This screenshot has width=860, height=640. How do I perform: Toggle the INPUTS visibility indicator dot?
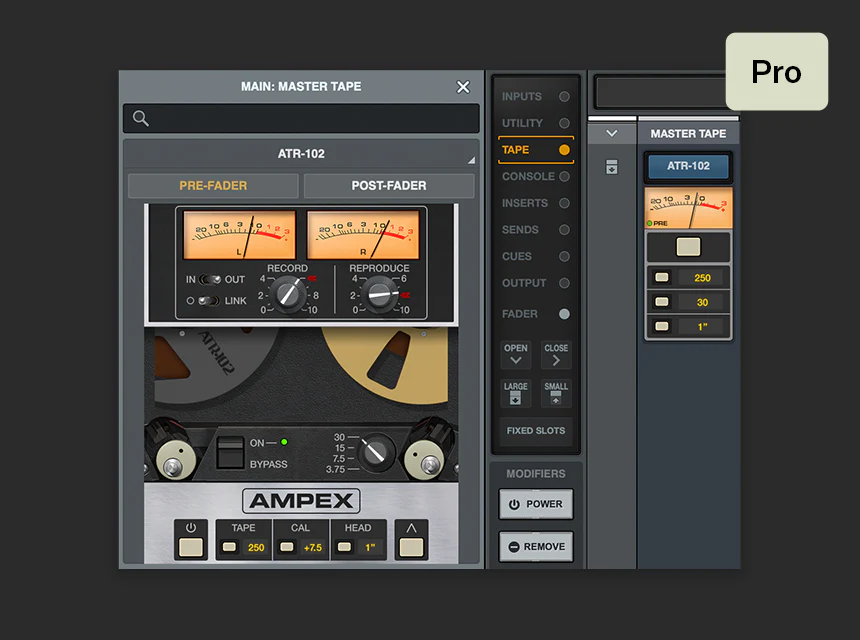(564, 97)
